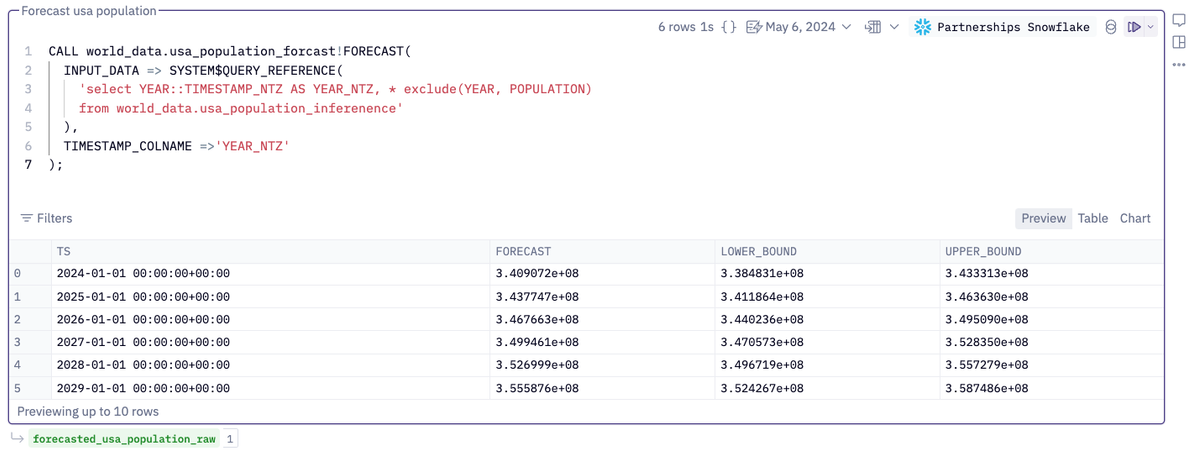The image size is (1200, 451).
Task: Click the UPPER_BOUND column header
Action: [x=1052, y=251]
